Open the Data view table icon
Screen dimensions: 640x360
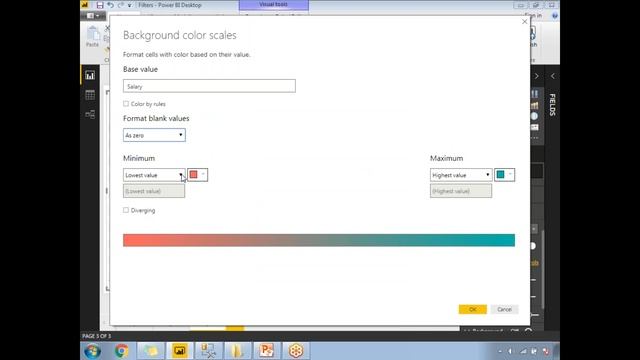[x=90, y=95]
